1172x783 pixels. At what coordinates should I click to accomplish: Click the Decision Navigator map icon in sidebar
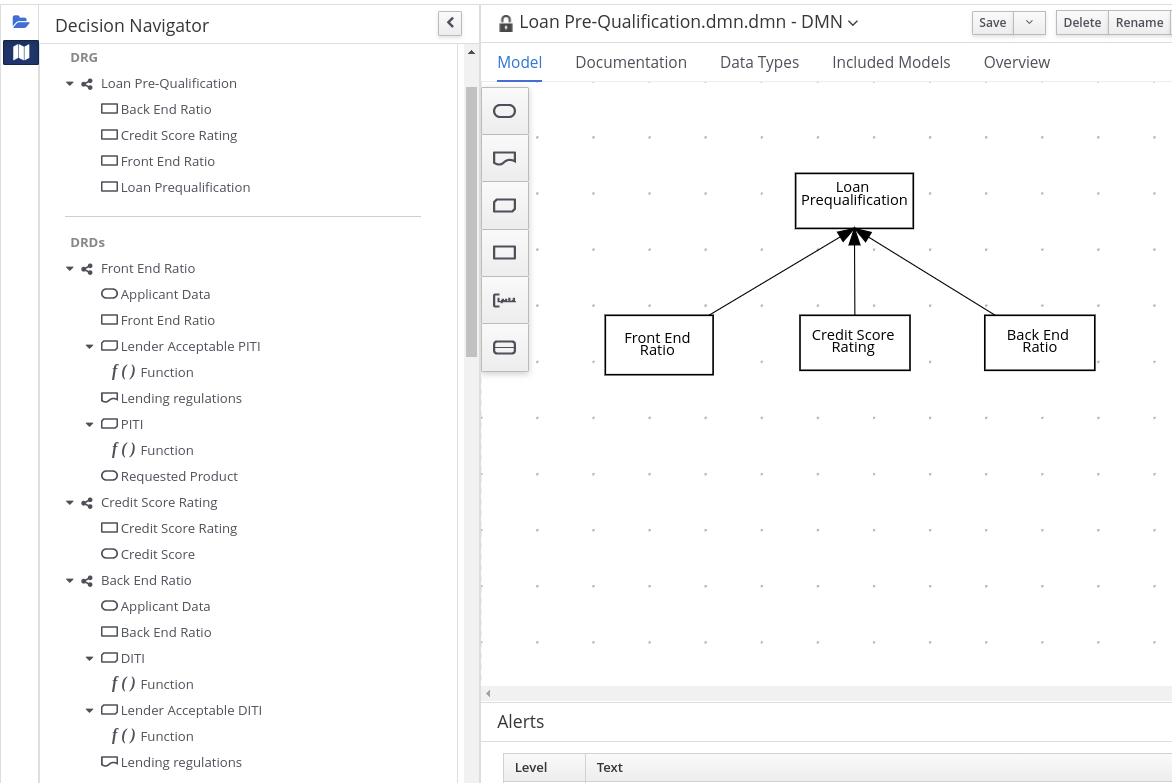(x=21, y=52)
